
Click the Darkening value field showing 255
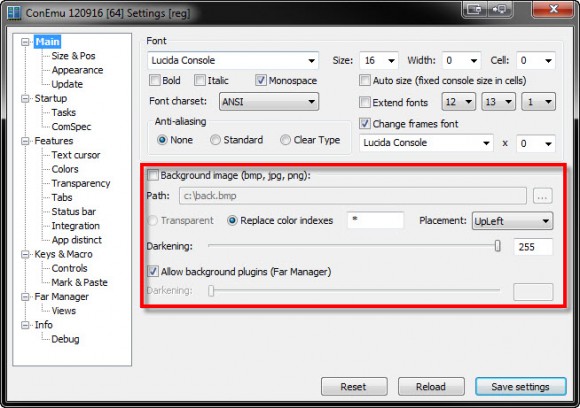pos(533,247)
